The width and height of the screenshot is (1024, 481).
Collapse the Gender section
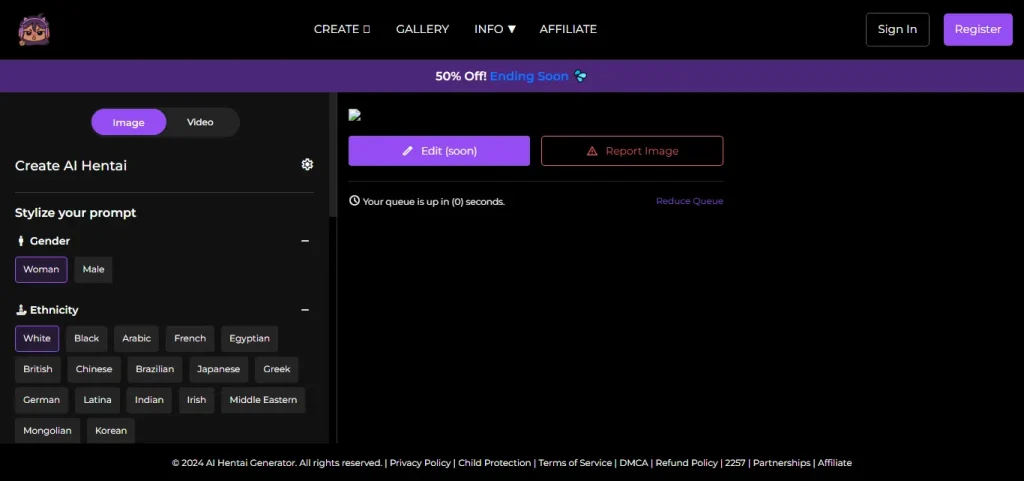[305, 241]
